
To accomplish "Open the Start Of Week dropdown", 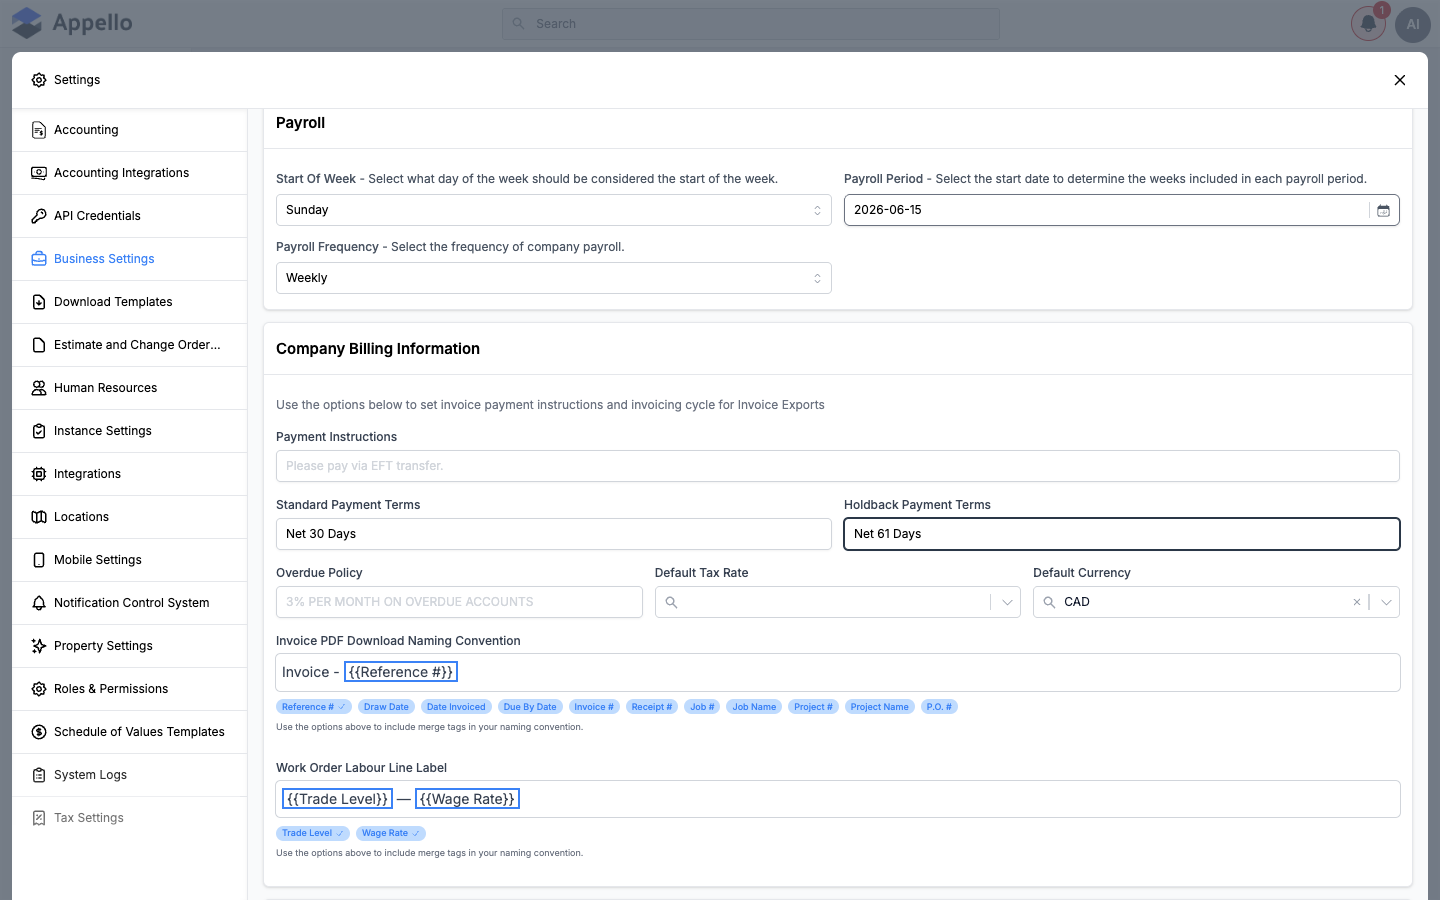I will coord(553,210).
